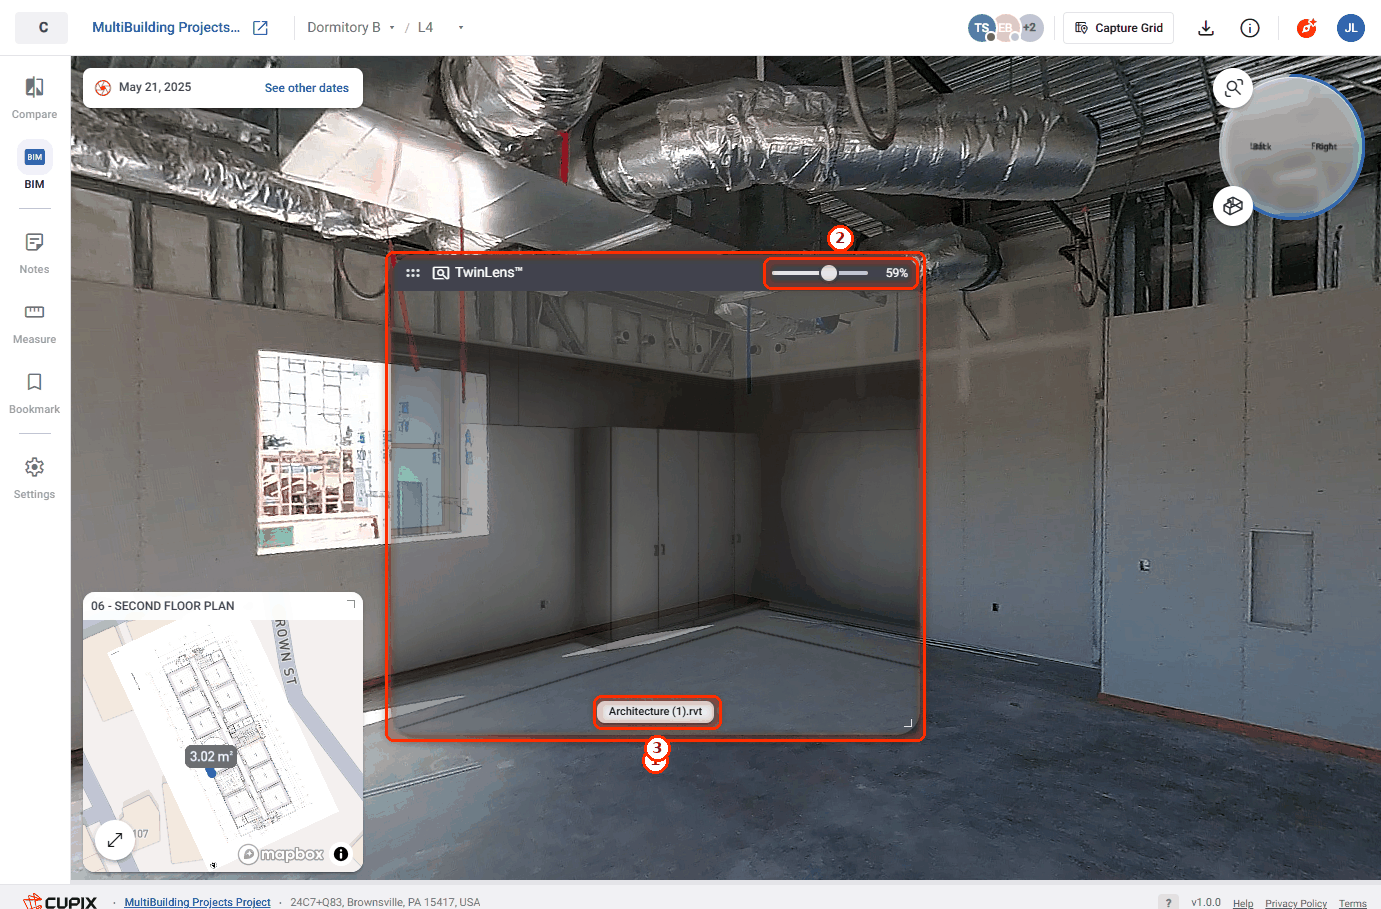
Task: Click the download icon
Action: (x=1206, y=28)
